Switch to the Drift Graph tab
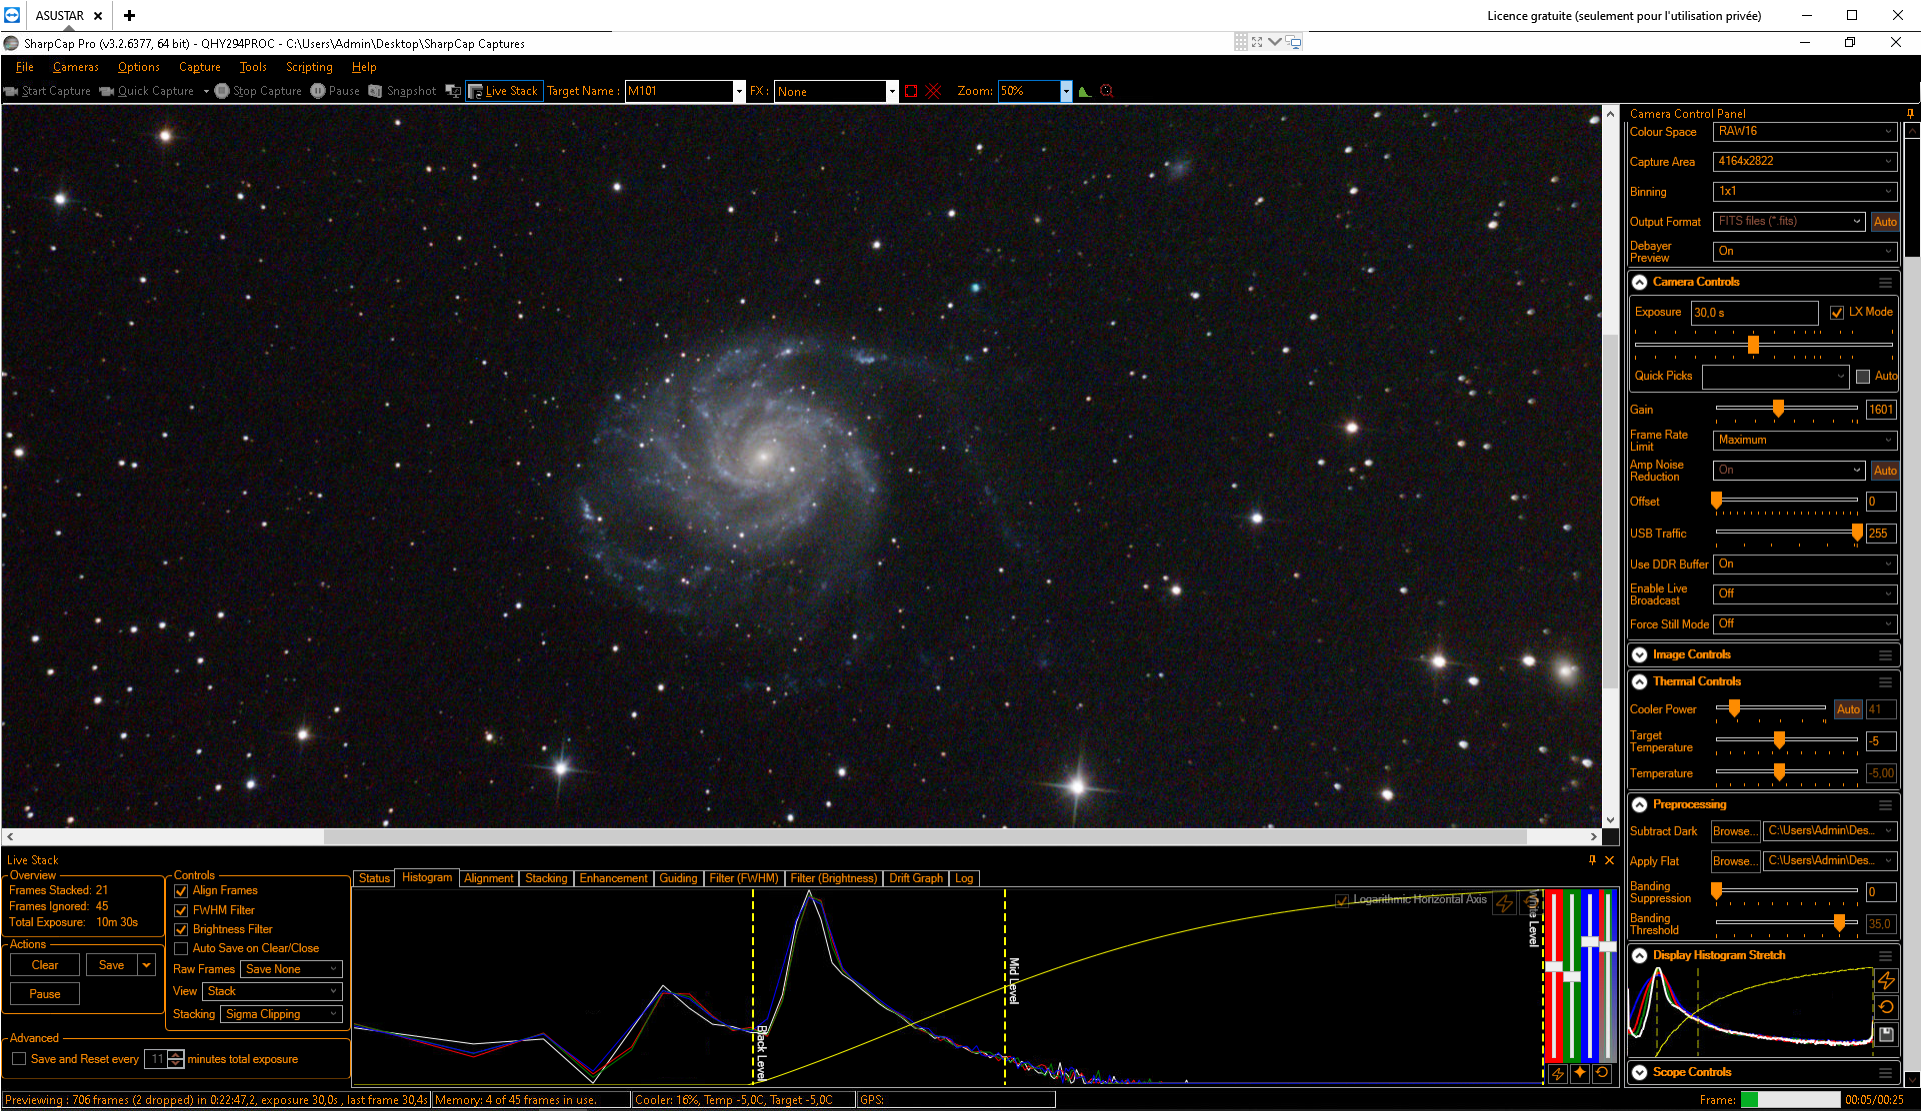This screenshot has height=1112, width=1922. click(915, 878)
